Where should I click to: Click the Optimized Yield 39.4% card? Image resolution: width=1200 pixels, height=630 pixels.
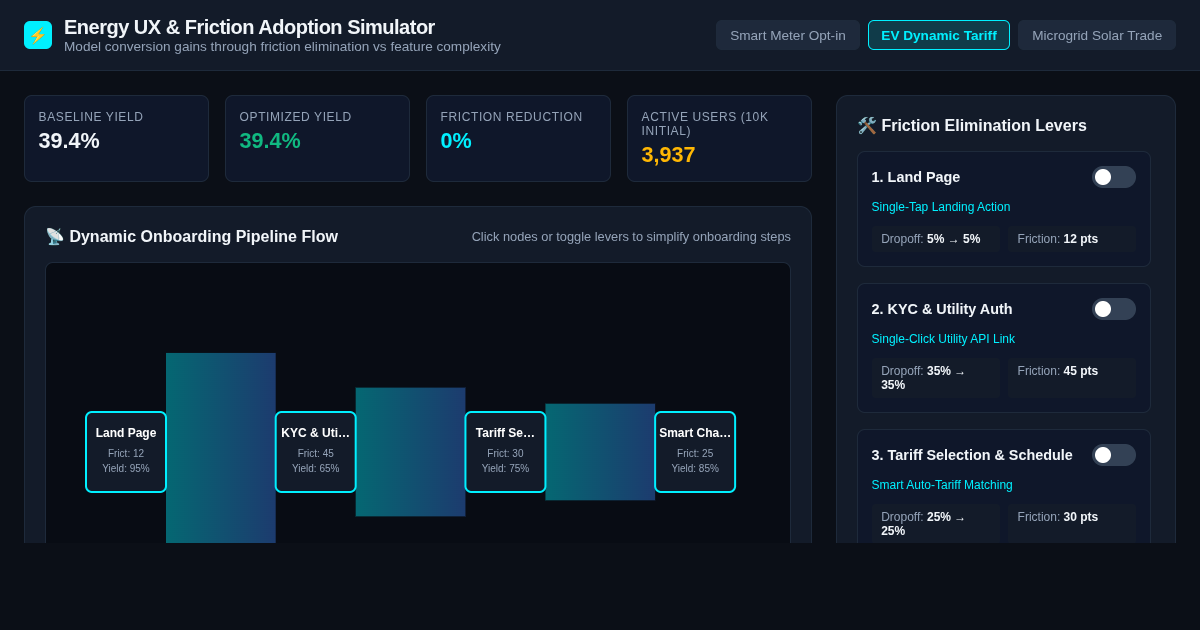(317, 138)
